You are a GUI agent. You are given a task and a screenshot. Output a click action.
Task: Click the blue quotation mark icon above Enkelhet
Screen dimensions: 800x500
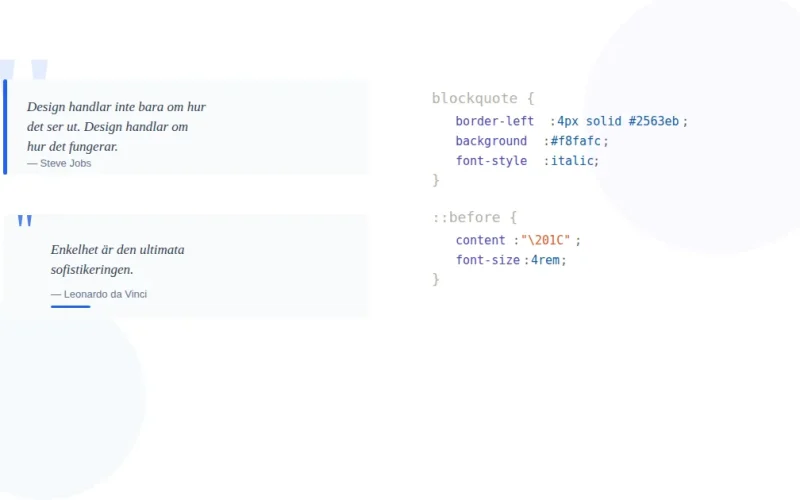pos(25,222)
